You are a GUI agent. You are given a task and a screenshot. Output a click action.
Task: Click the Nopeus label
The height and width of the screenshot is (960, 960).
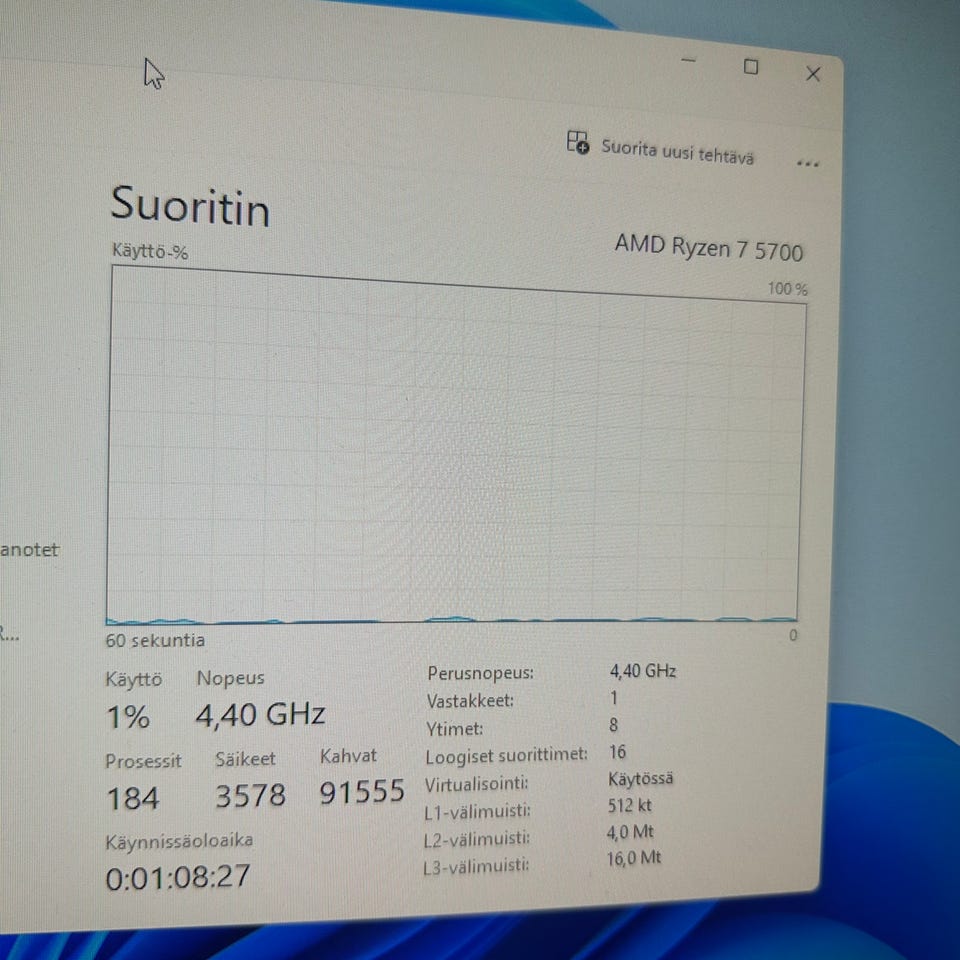[230, 678]
